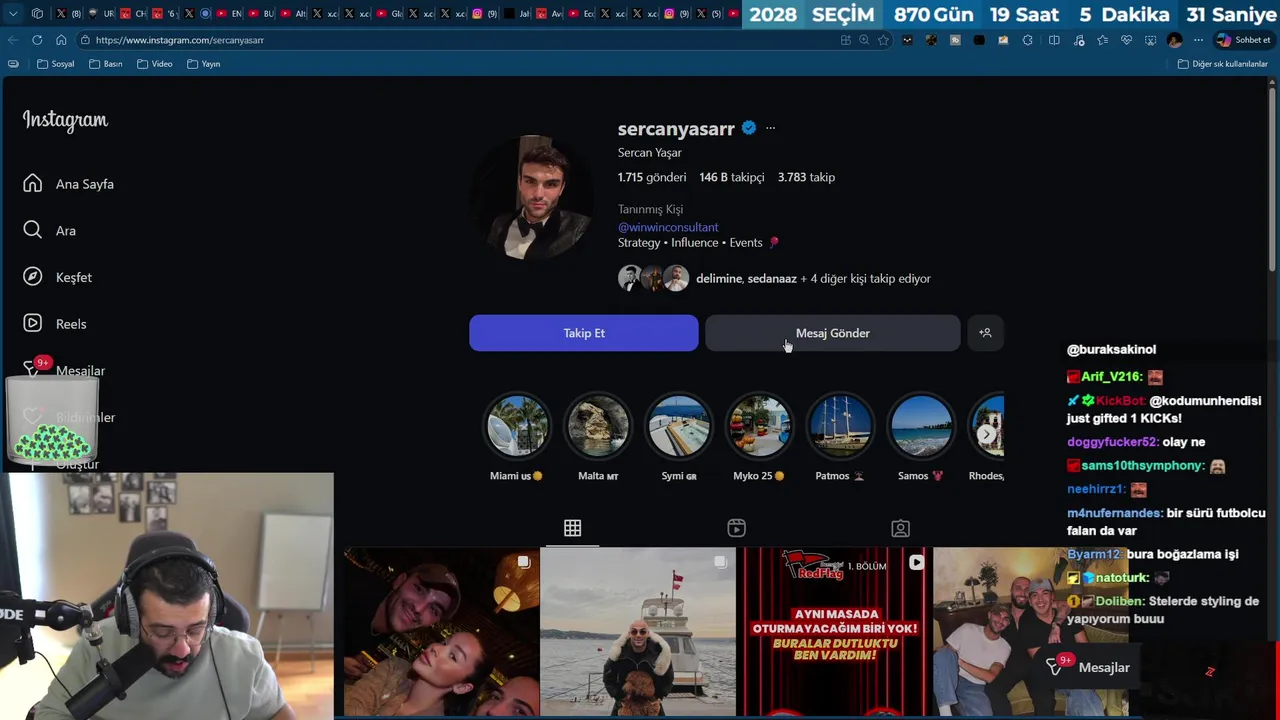
Task: Open Keşfet explore page
Action: [58, 277]
